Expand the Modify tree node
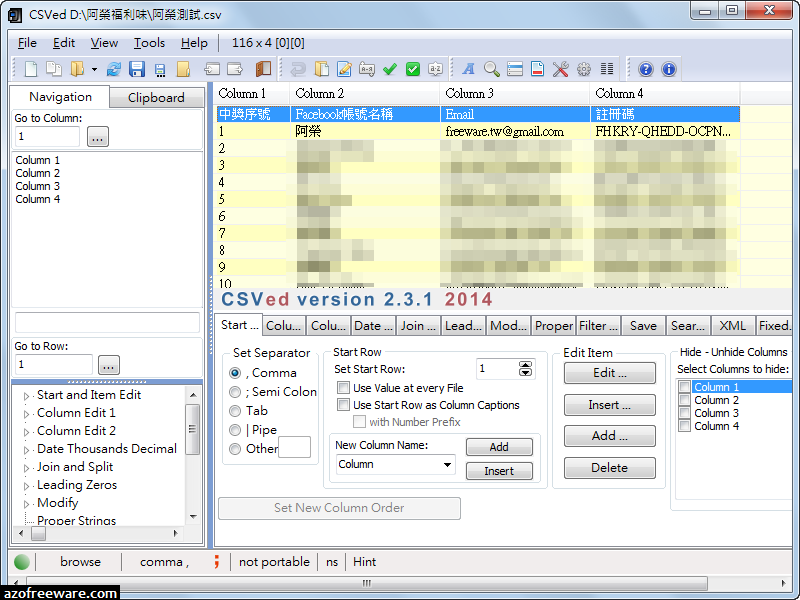 coord(27,504)
